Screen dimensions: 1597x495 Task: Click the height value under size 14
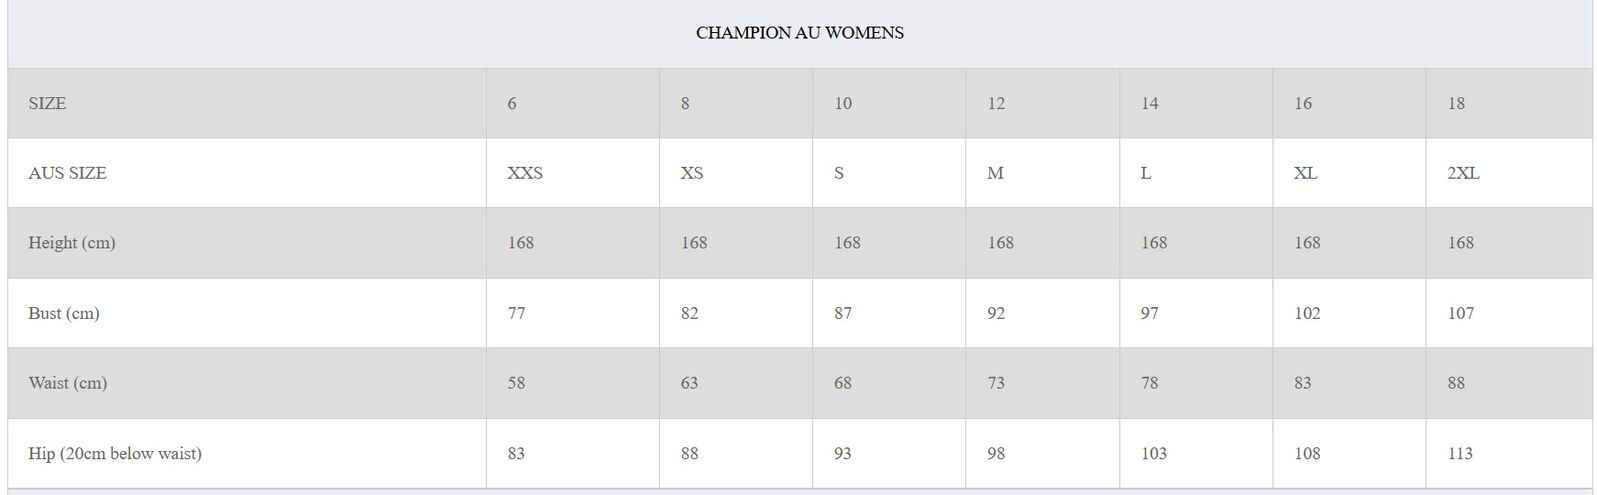(x=1154, y=243)
